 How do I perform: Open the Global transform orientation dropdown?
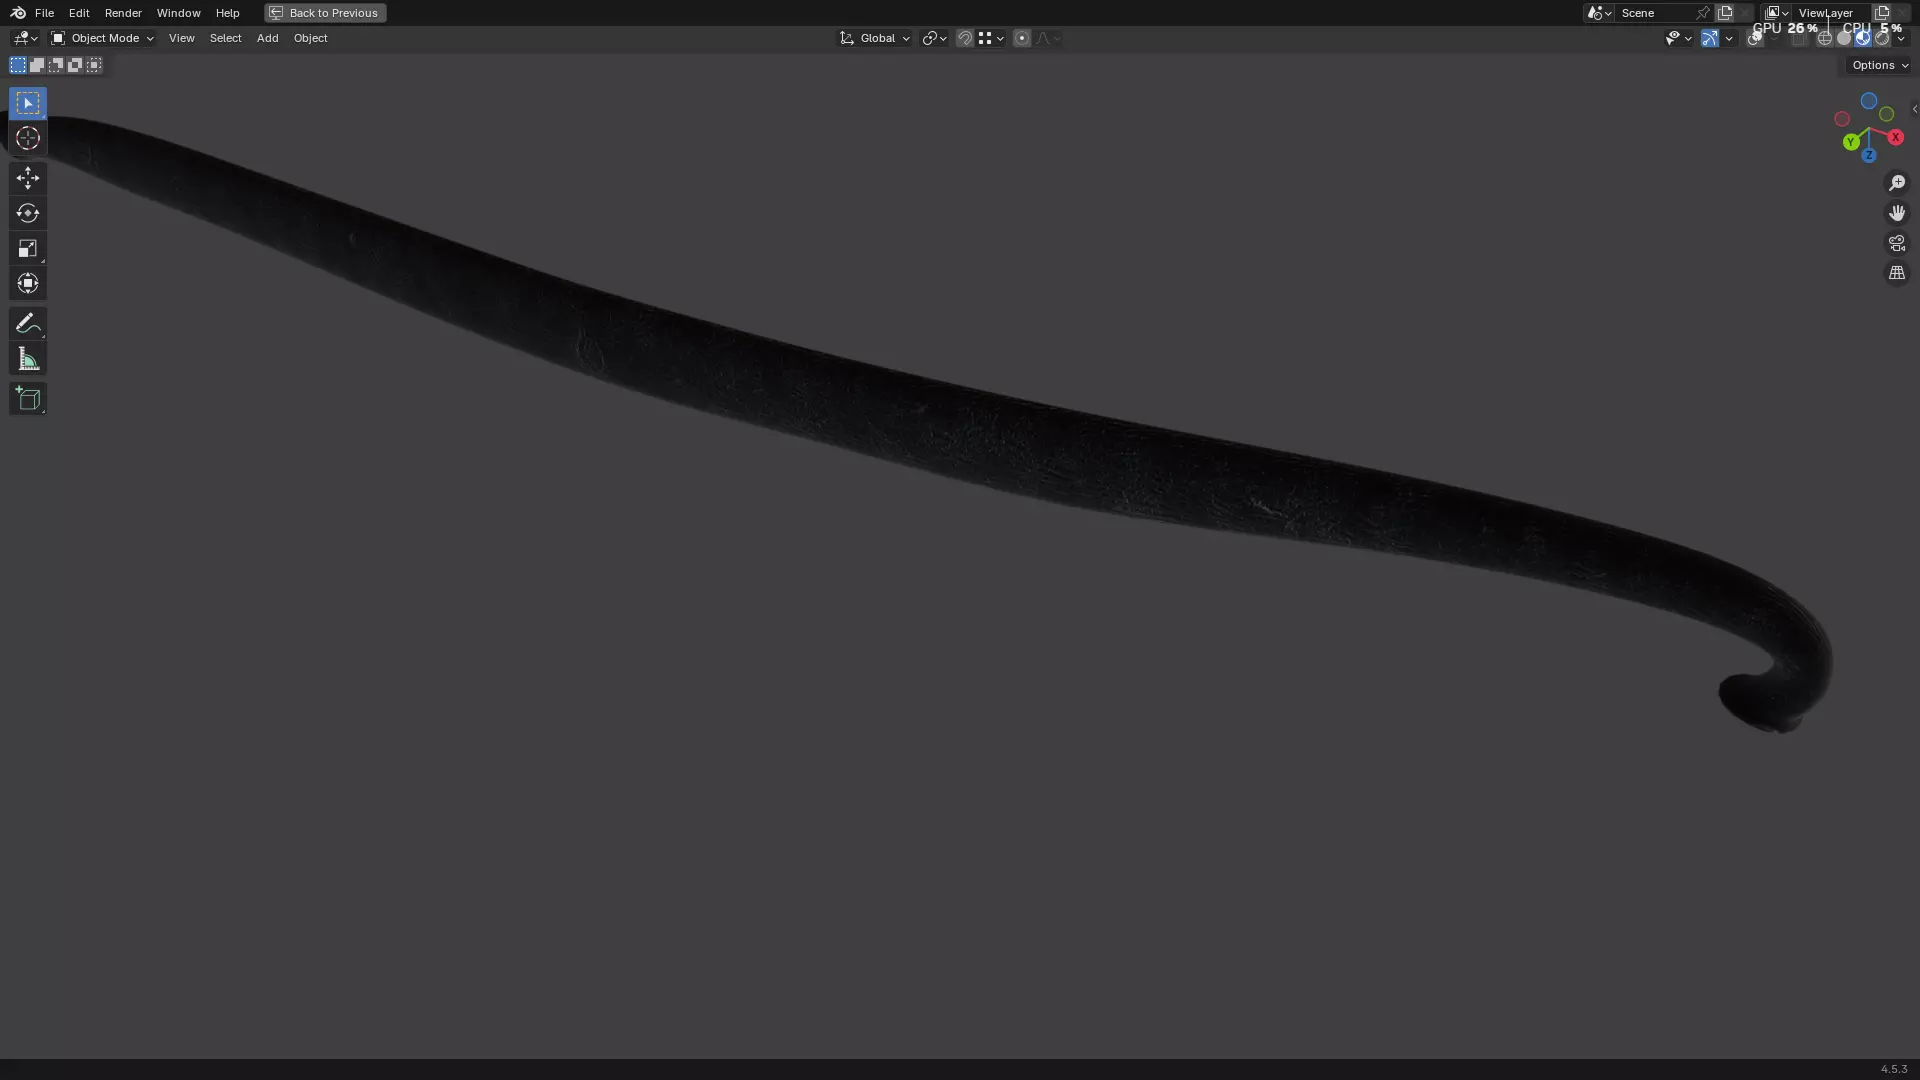(875, 38)
